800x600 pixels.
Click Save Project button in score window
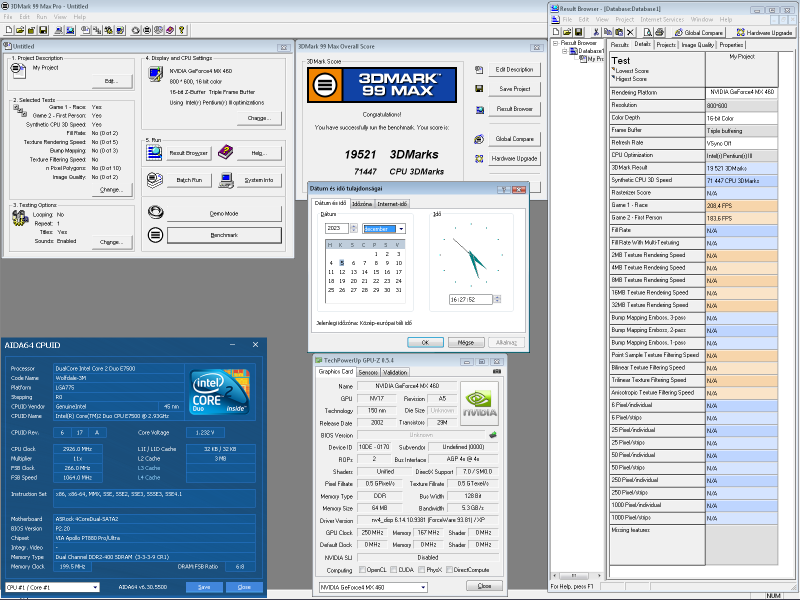(515, 89)
